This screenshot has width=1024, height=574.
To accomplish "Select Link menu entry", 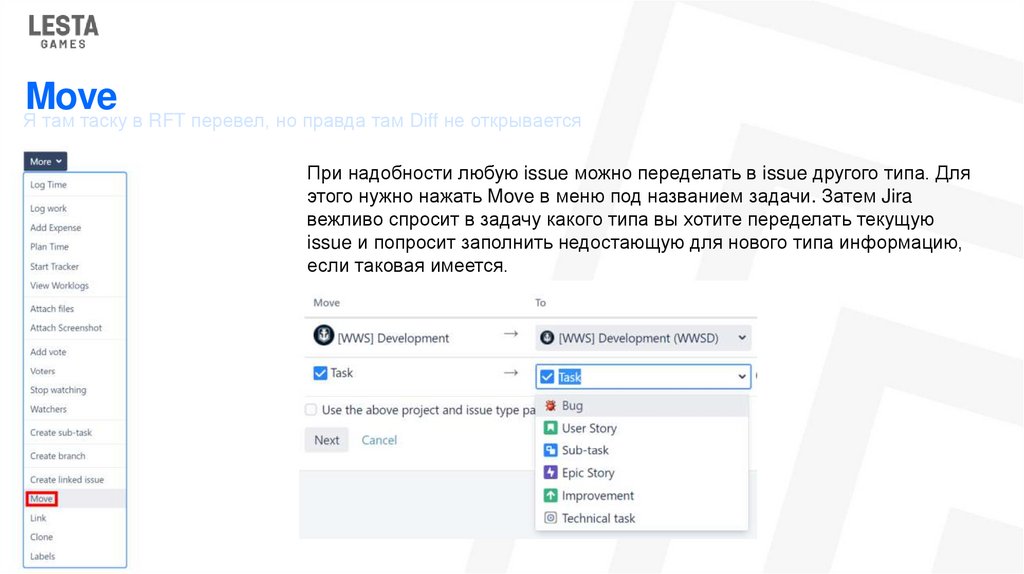I will point(74,518).
